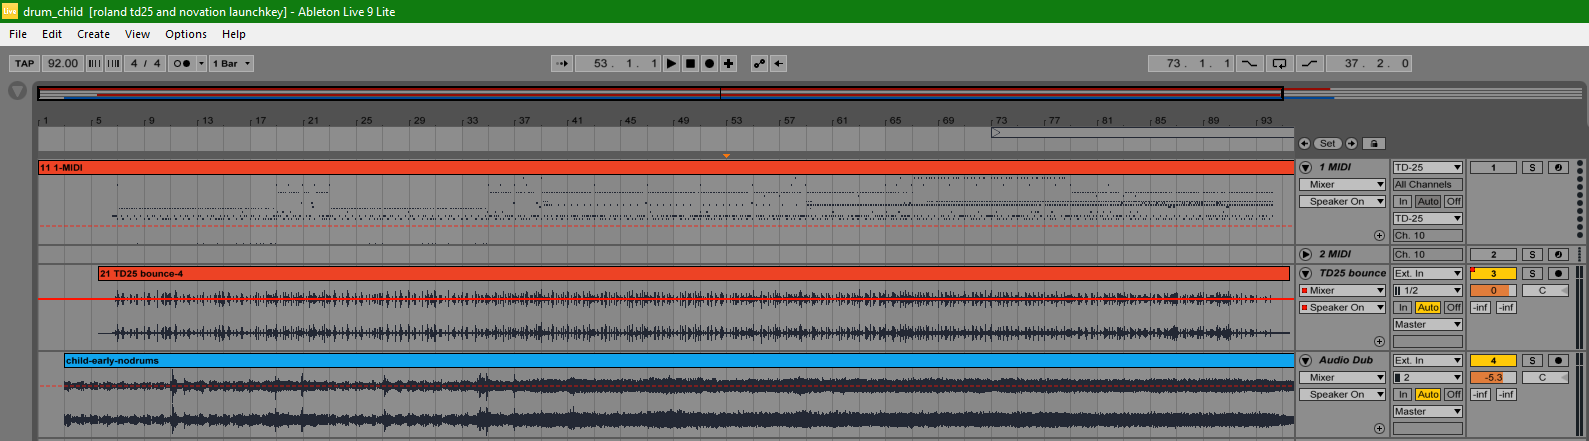Screen dimensions: 1589x441
Task: Click the Lock Envelopes padlock icon
Action: point(1374,144)
